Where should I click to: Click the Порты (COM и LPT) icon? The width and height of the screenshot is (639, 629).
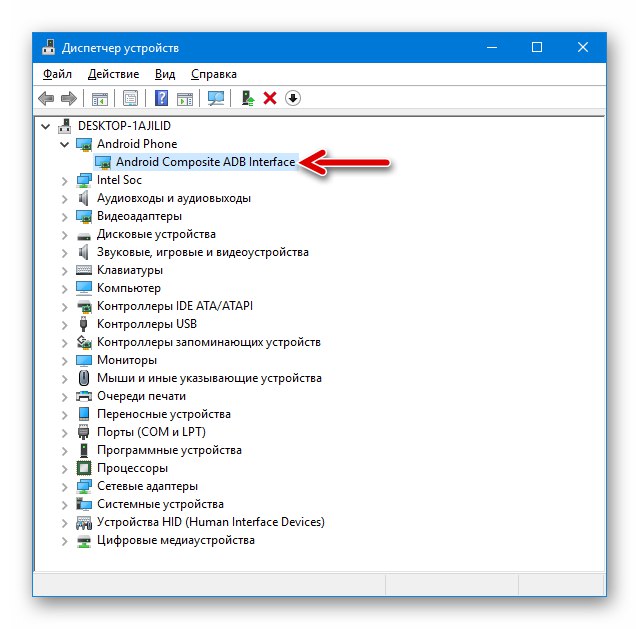click(x=84, y=432)
